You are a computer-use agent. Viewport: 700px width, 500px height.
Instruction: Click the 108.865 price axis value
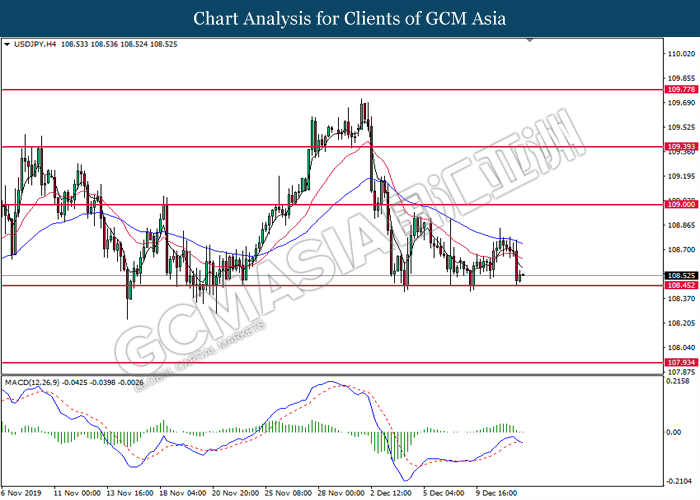(x=682, y=225)
